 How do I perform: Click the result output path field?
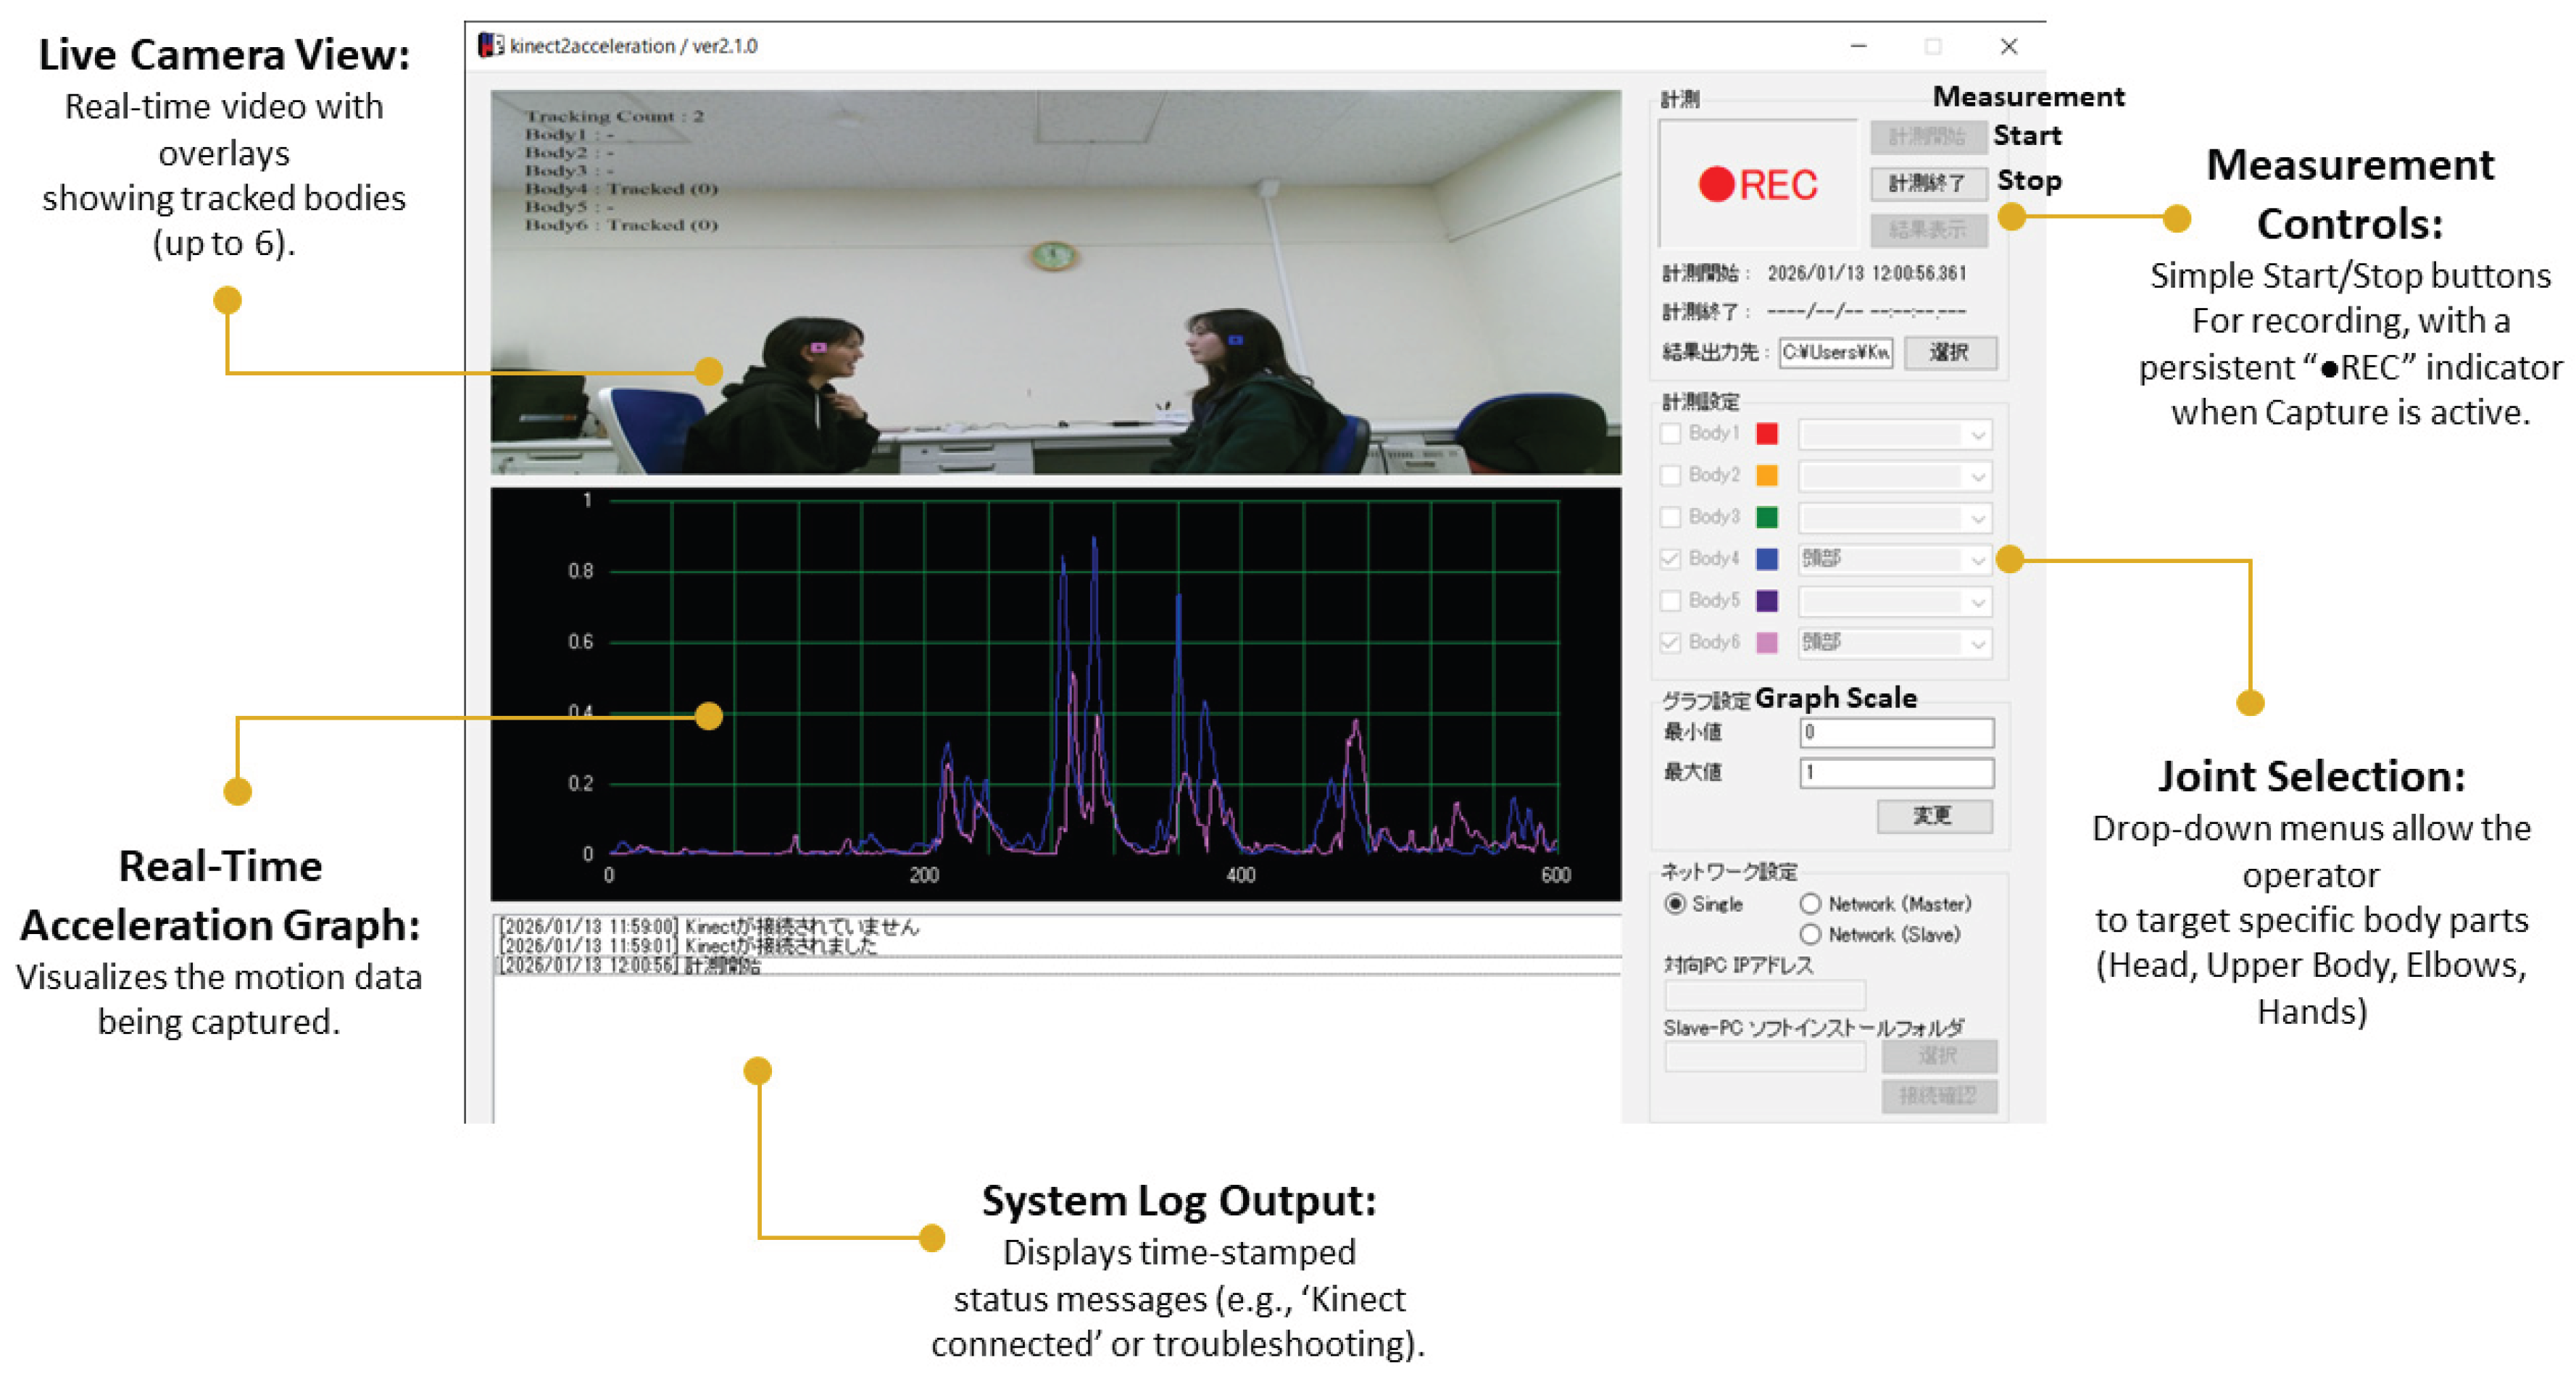click(x=1835, y=352)
